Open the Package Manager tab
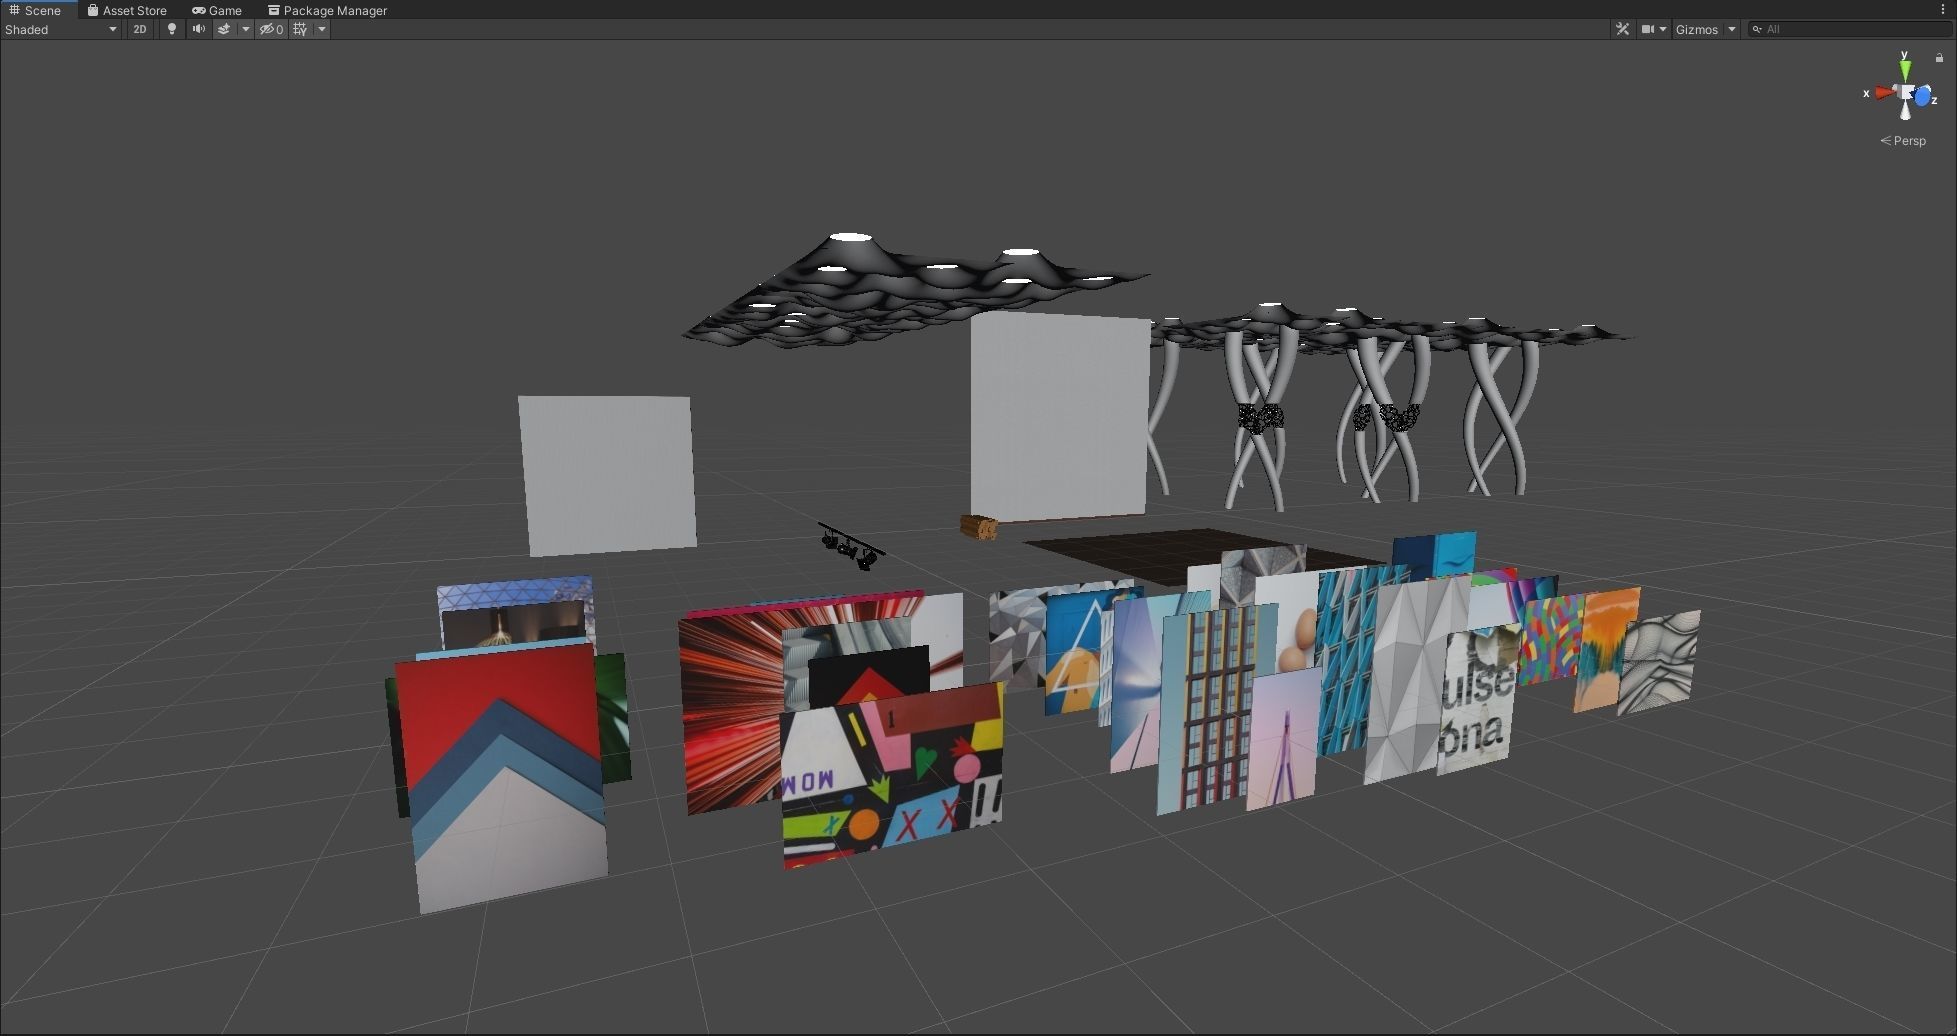The width and height of the screenshot is (1957, 1036). [x=327, y=10]
